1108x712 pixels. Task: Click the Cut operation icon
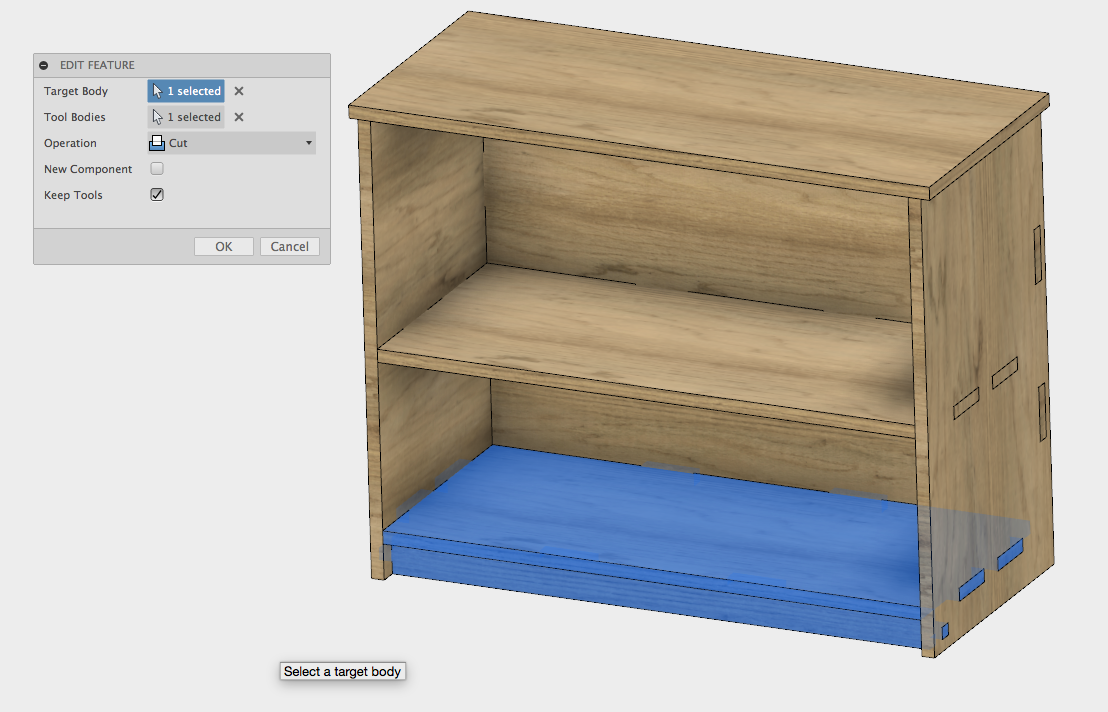(x=156, y=142)
